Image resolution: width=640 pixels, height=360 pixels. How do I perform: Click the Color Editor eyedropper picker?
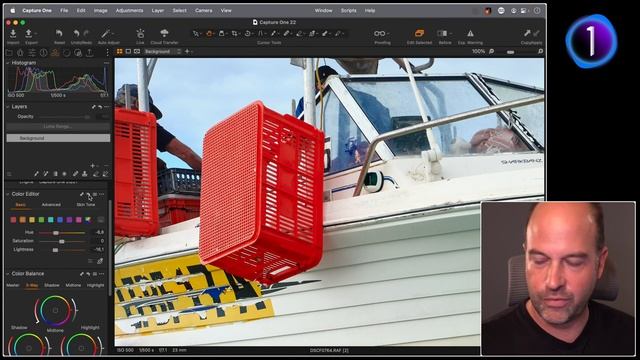coord(100,260)
